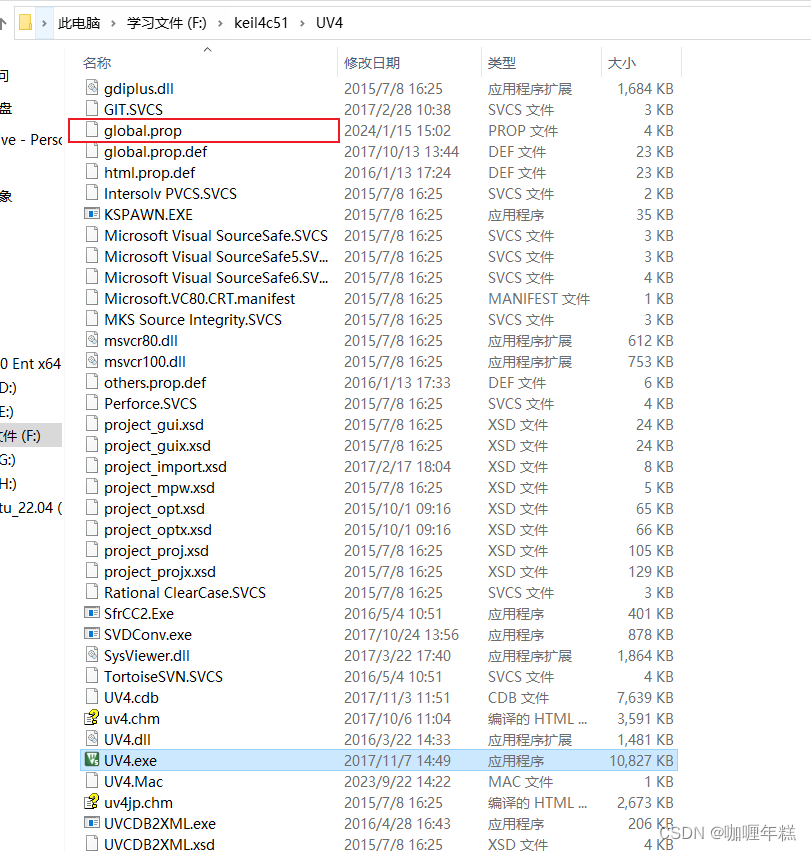The width and height of the screenshot is (811, 851).
Task: Sort files by 大小 column header
Action: (622, 63)
